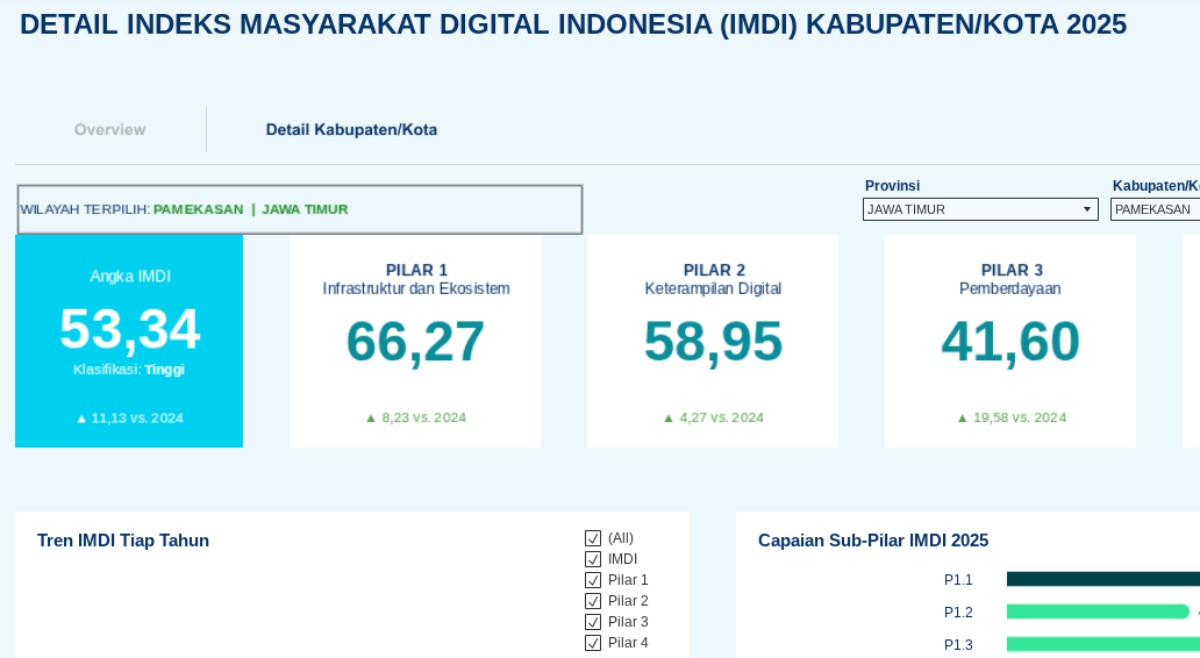Expand the Kabupaten/Kota dropdown showing PAMEKASAN

[1155, 210]
